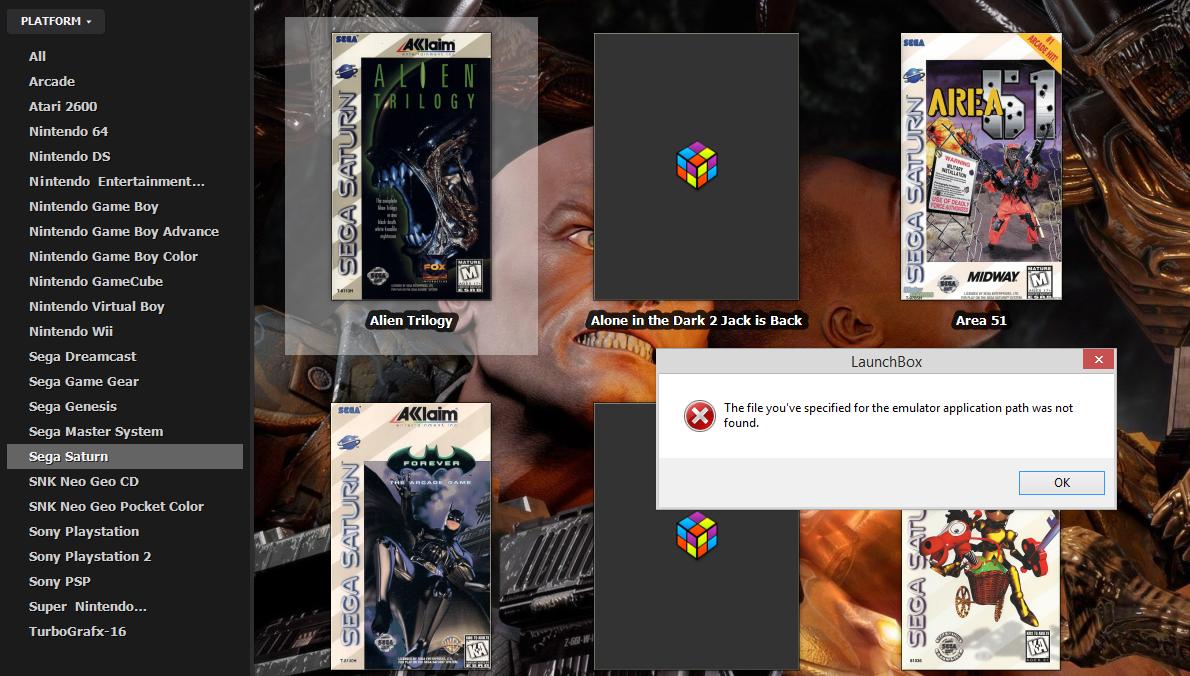Select the game cover with red horse character
Screen dimensions: 1190x676
981,590
